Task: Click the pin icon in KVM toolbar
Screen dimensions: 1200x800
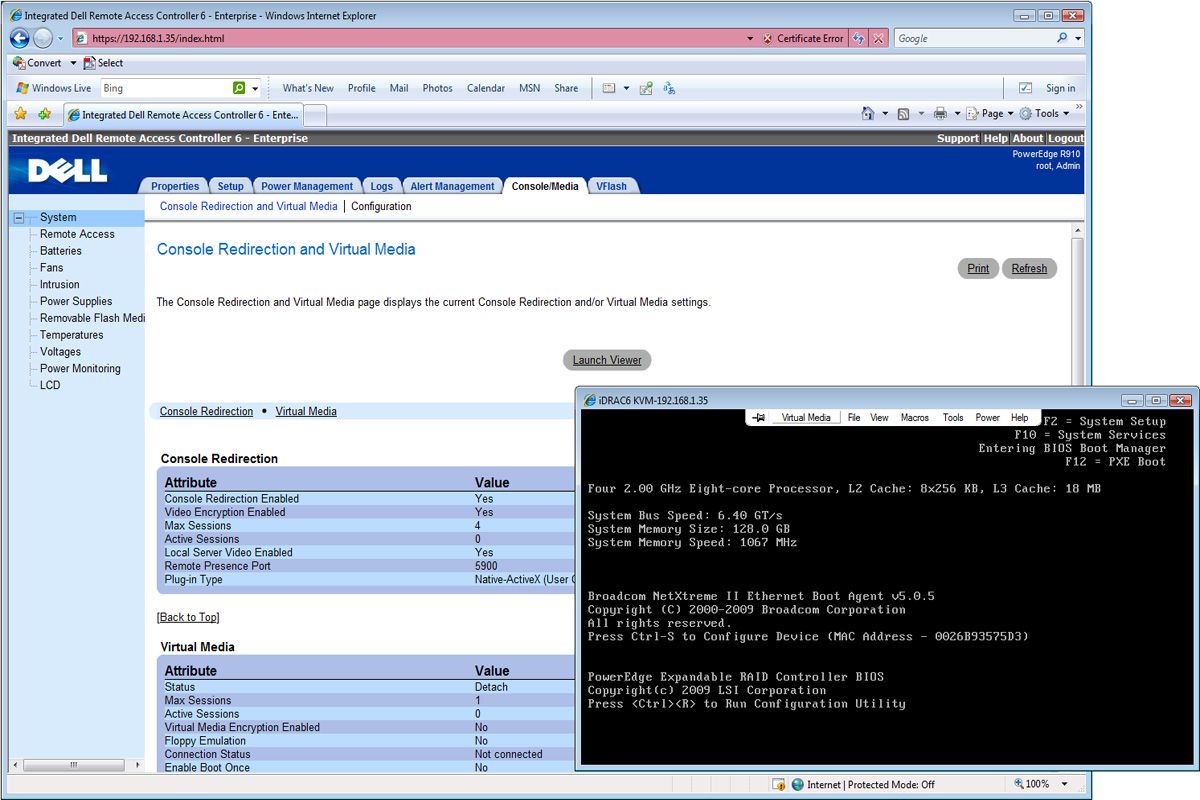Action: point(759,418)
